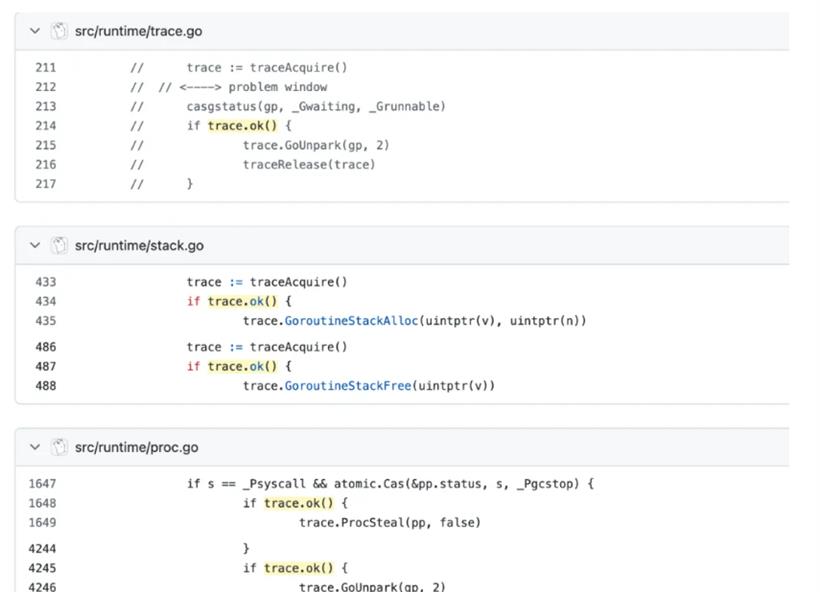The image size is (820, 592).
Task: Click highlighted trace.ok() on line 4245
Action: click(x=299, y=568)
